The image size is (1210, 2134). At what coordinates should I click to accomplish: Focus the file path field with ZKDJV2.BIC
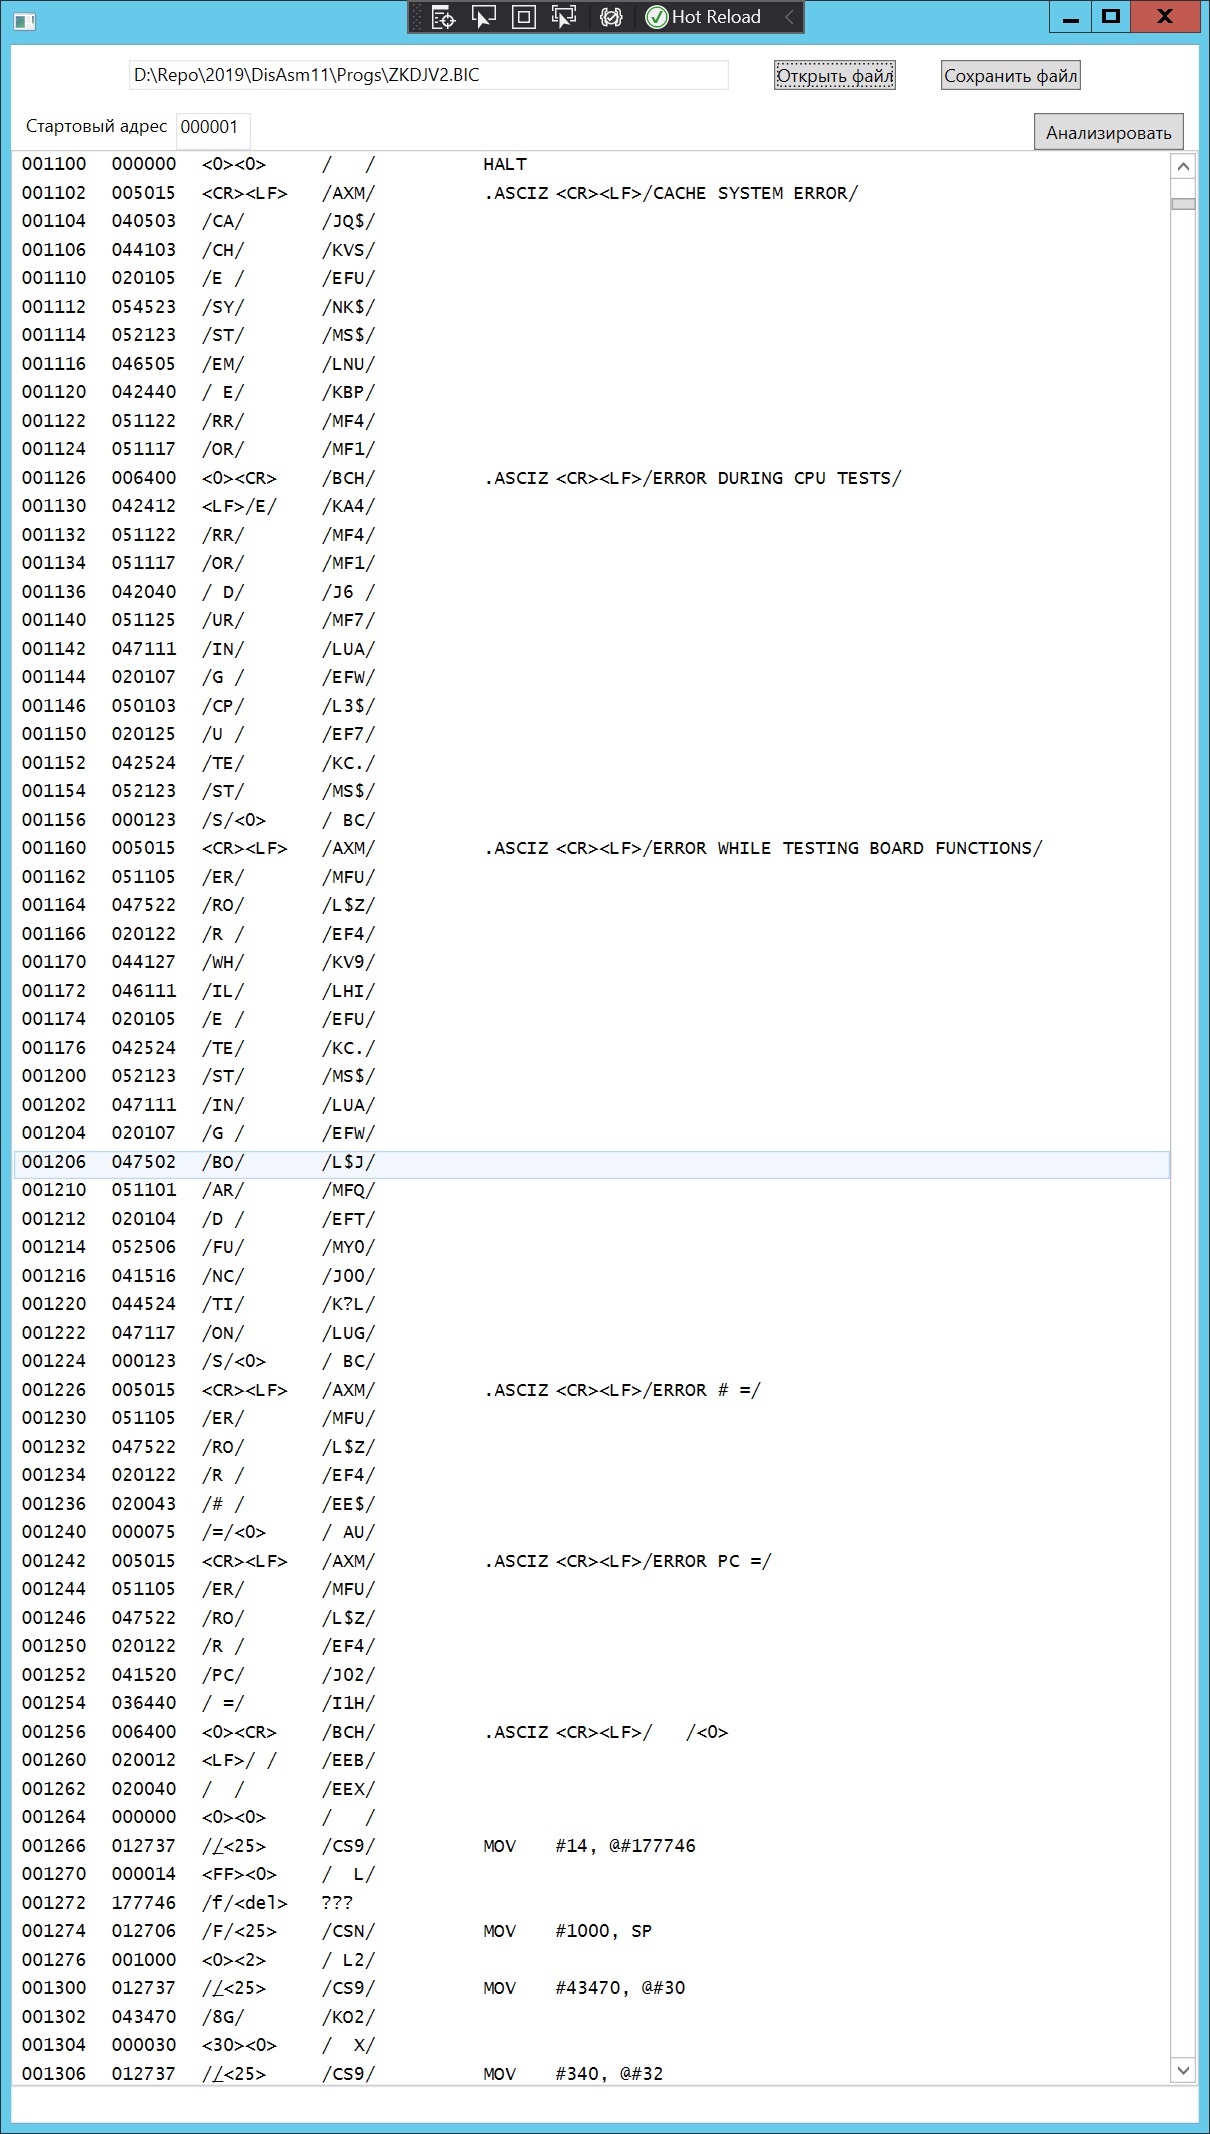pyautogui.click(x=428, y=75)
